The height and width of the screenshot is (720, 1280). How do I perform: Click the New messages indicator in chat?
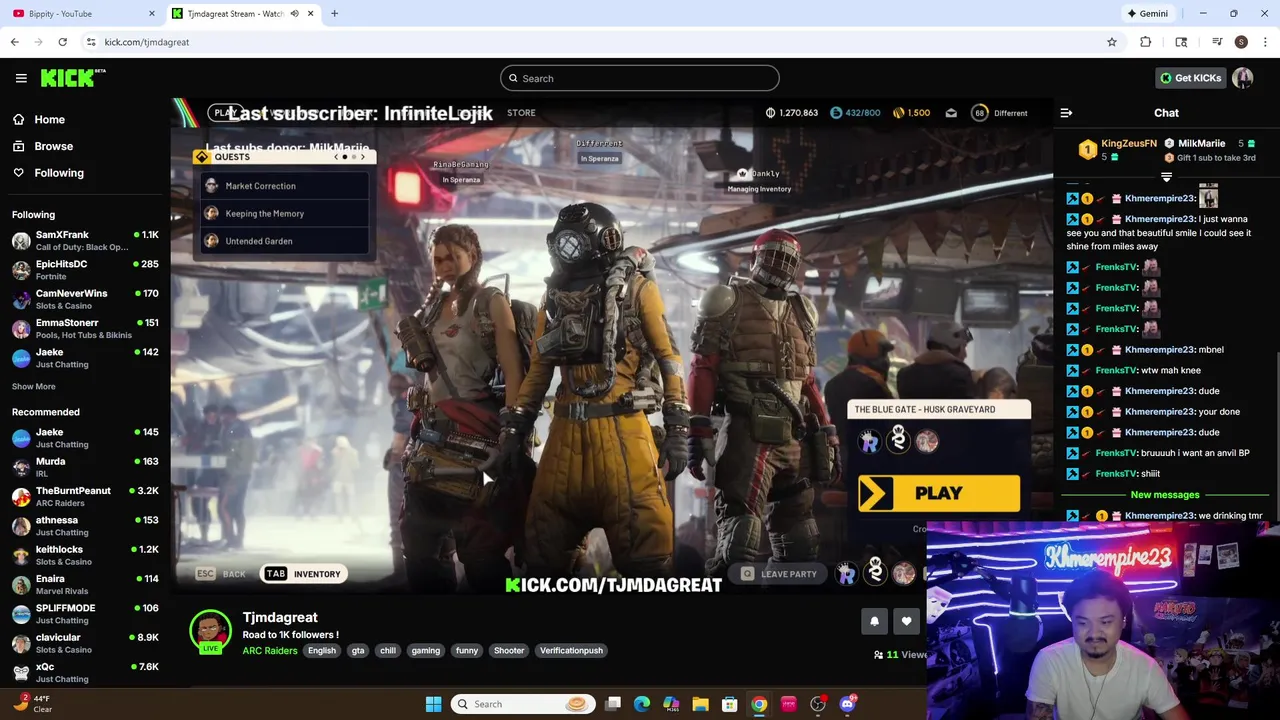1165,495
